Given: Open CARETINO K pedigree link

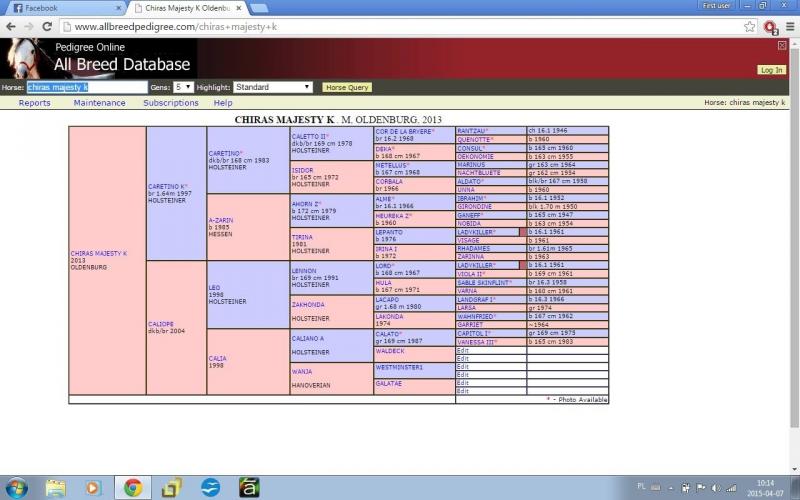Looking at the screenshot, I should 167,186.
